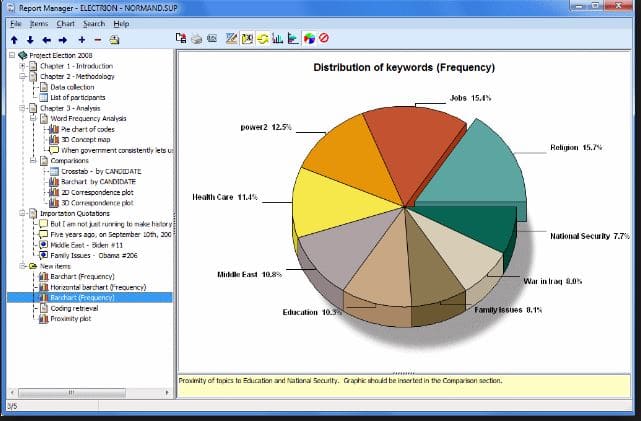Click the tree scrollbar right arrow

tap(167, 393)
